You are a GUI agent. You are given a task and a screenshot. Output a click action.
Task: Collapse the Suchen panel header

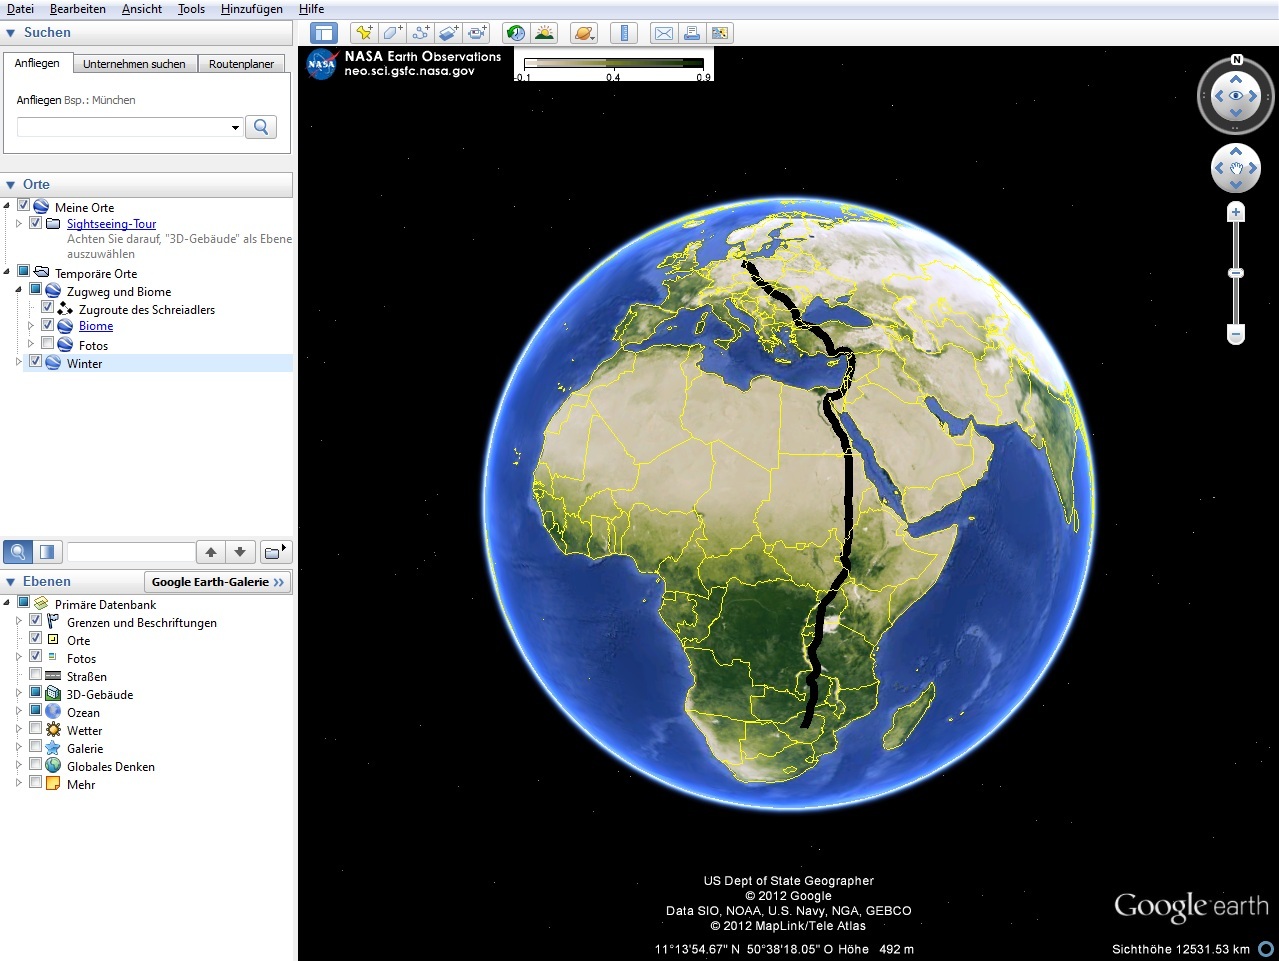[11, 33]
